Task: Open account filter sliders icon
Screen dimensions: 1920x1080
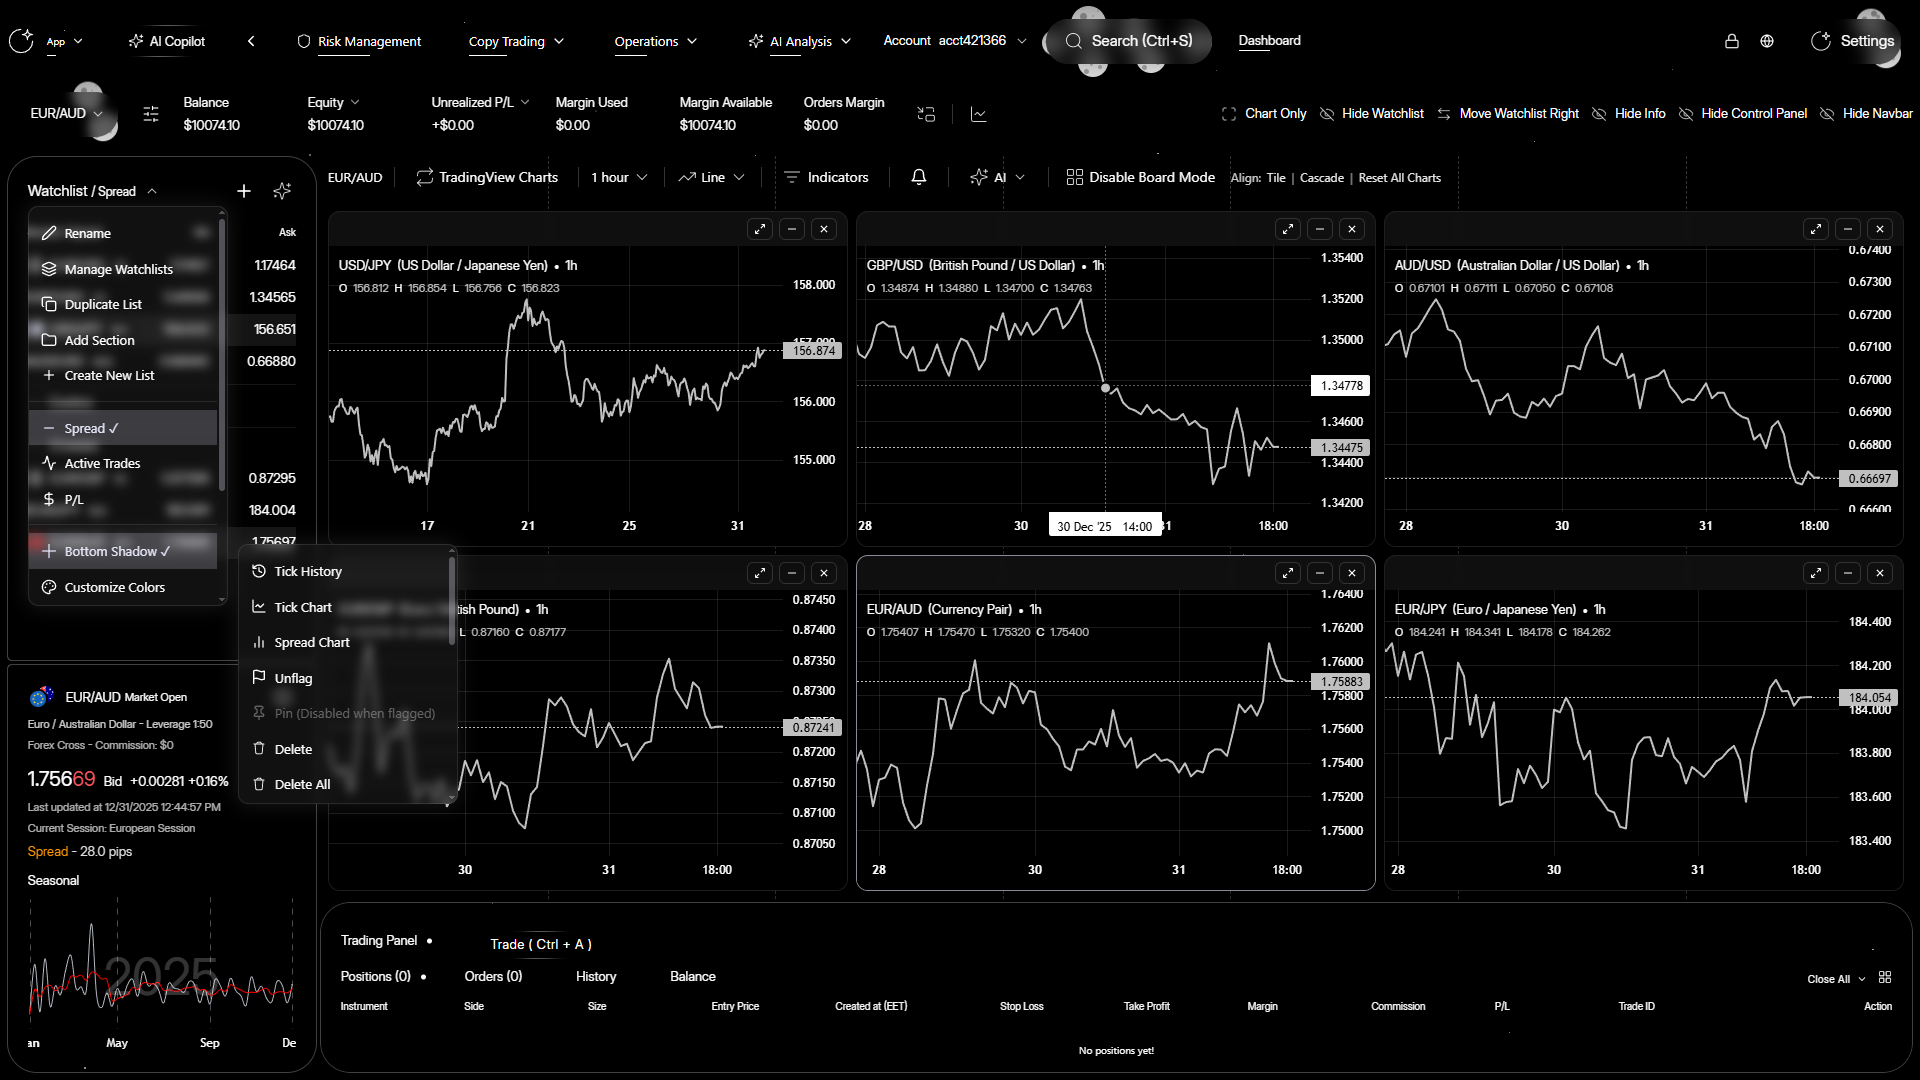Action: 151,114
